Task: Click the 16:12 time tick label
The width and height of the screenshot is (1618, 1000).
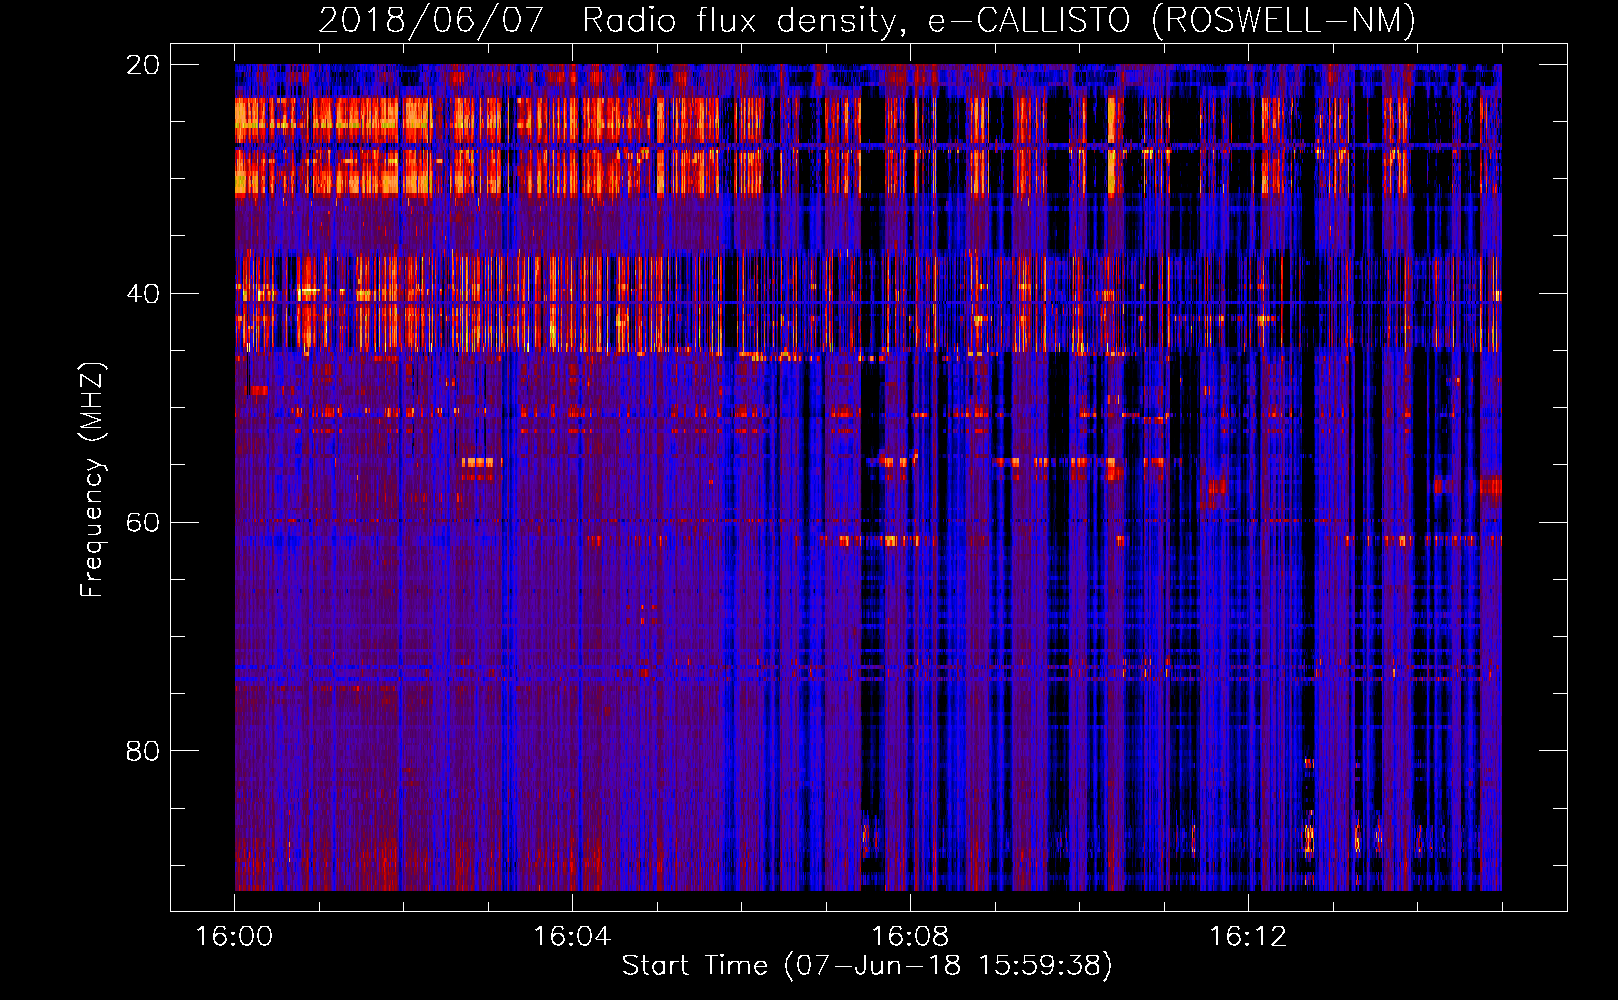Action: coord(1248,937)
